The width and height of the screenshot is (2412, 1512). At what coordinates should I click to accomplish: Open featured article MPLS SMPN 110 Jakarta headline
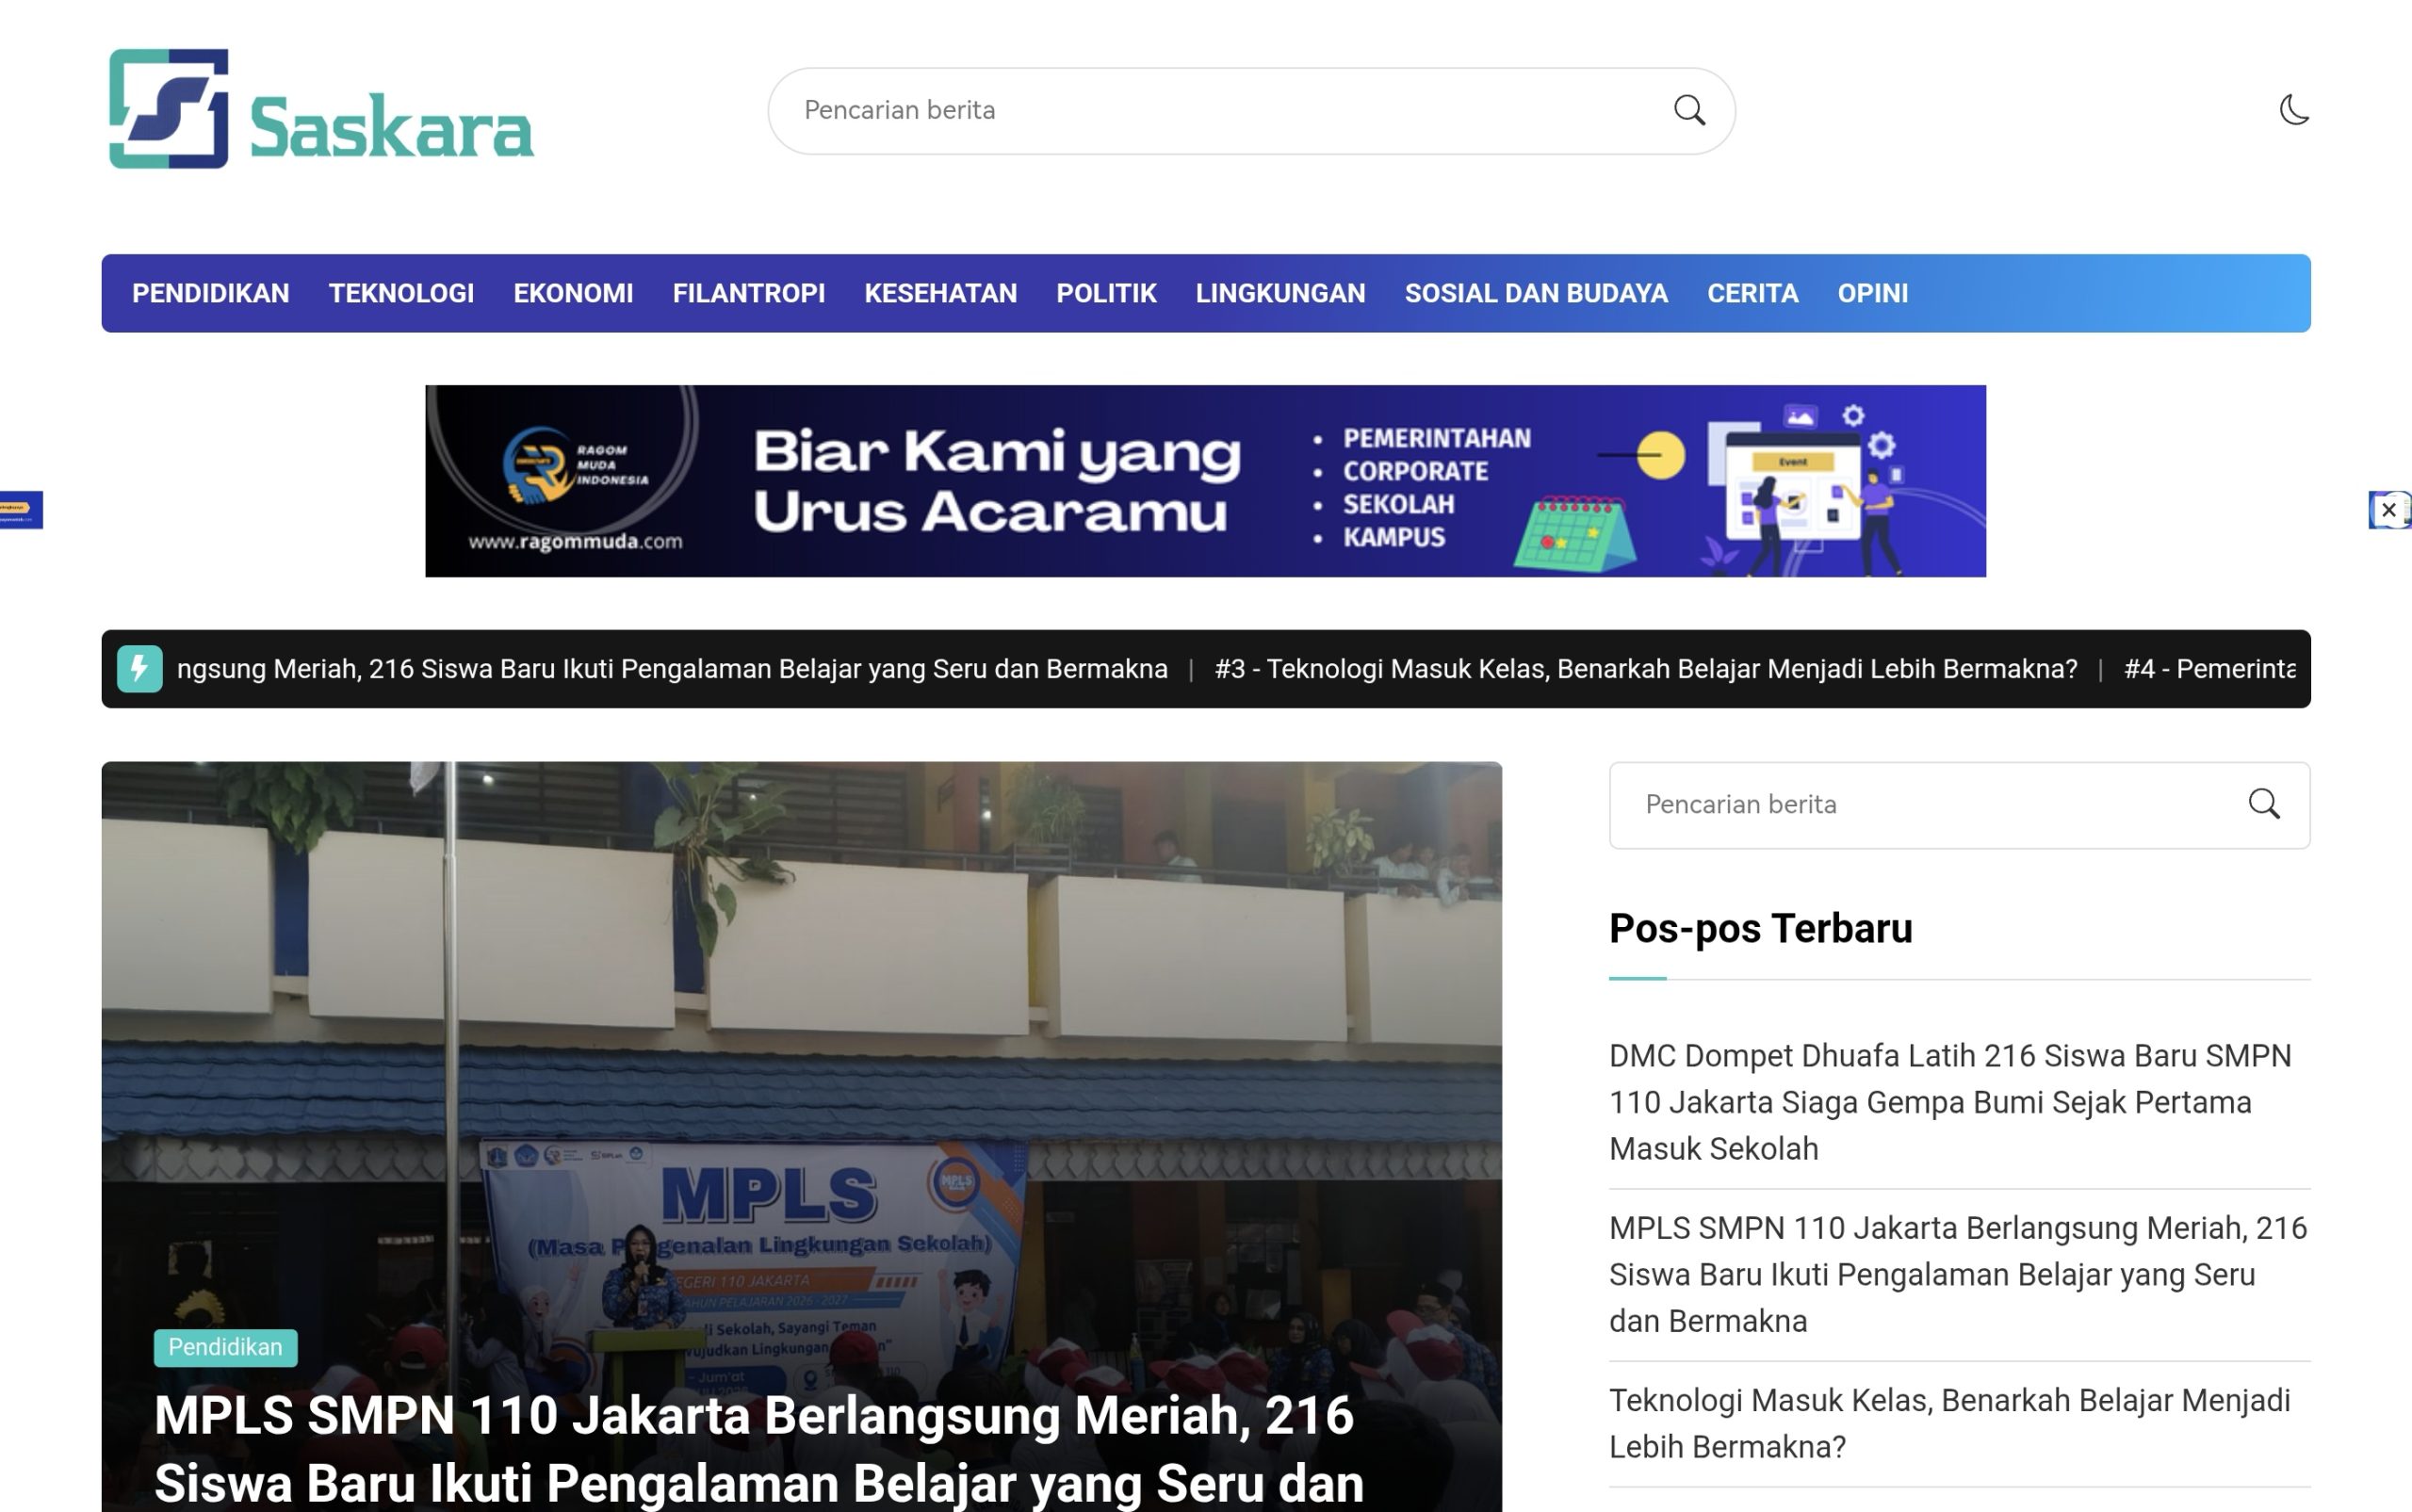[x=758, y=1449]
